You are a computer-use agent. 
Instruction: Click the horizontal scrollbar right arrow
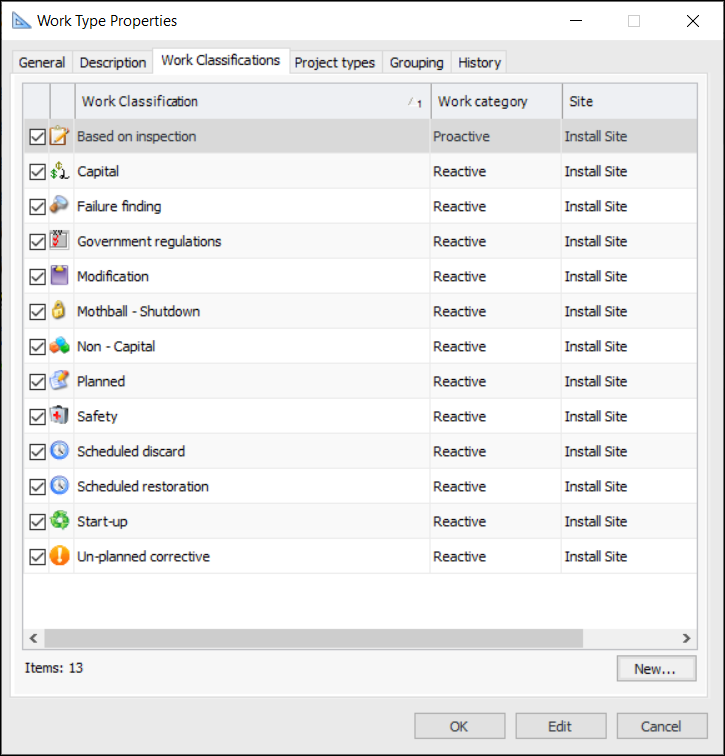687,638
